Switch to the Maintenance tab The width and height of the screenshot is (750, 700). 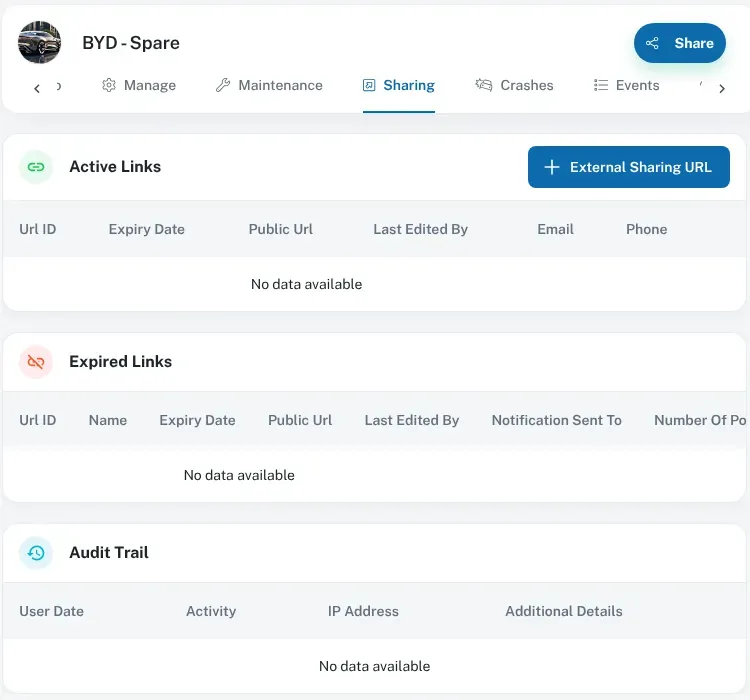(269, 85)
